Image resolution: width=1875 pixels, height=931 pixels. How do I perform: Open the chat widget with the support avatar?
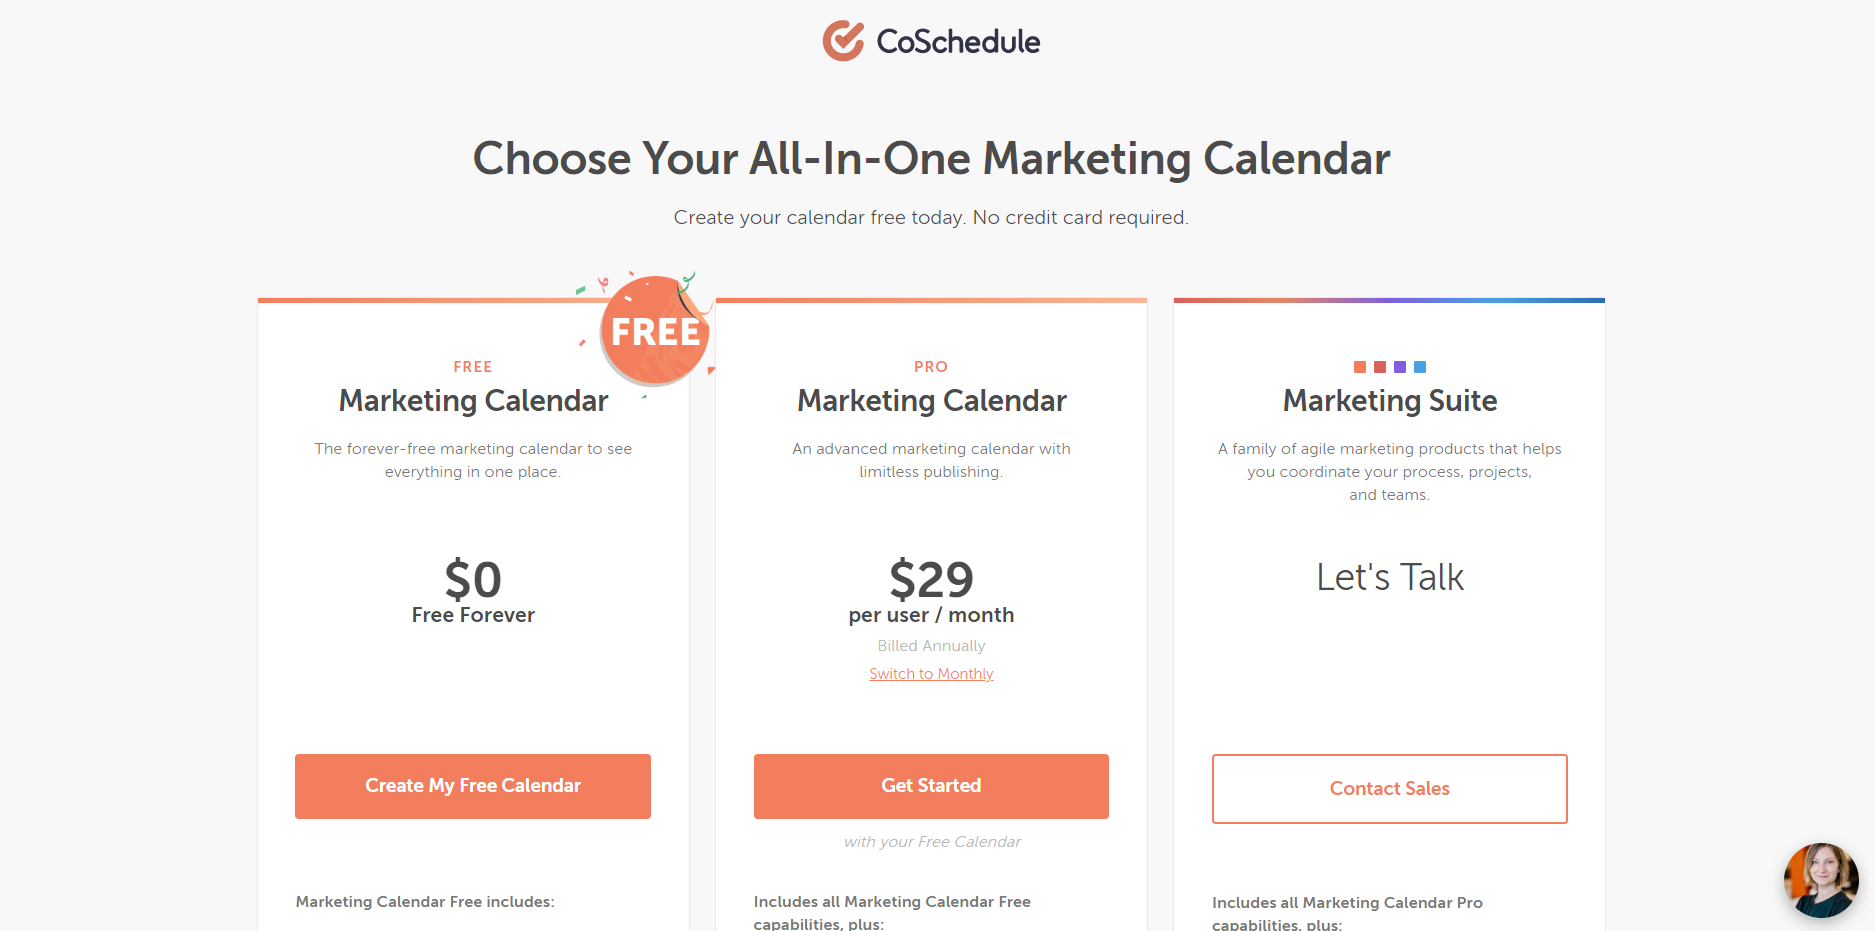tap(1821, 880)
